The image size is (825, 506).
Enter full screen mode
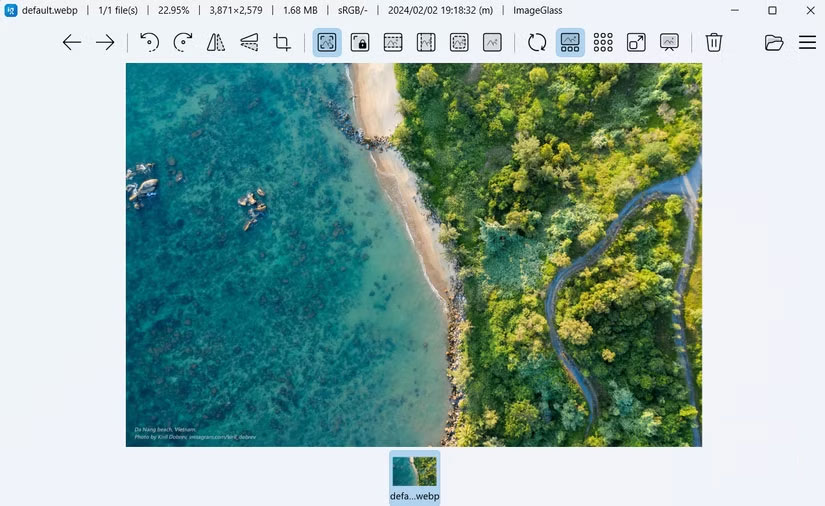click(x=636, y=42)
